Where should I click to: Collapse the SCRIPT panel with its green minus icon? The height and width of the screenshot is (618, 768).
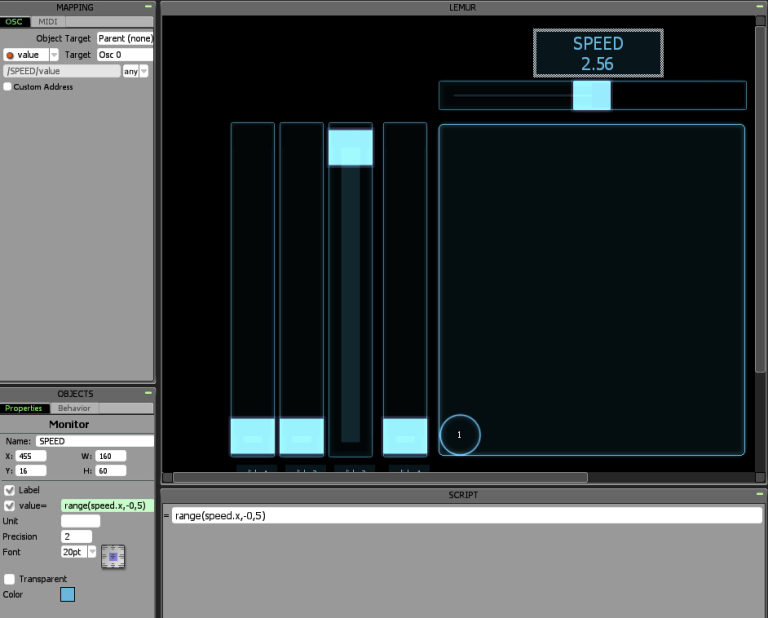tap(760, 495)
